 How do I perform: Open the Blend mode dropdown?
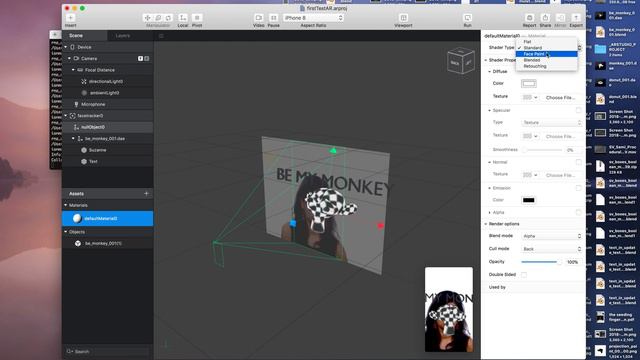pos(551,236)
